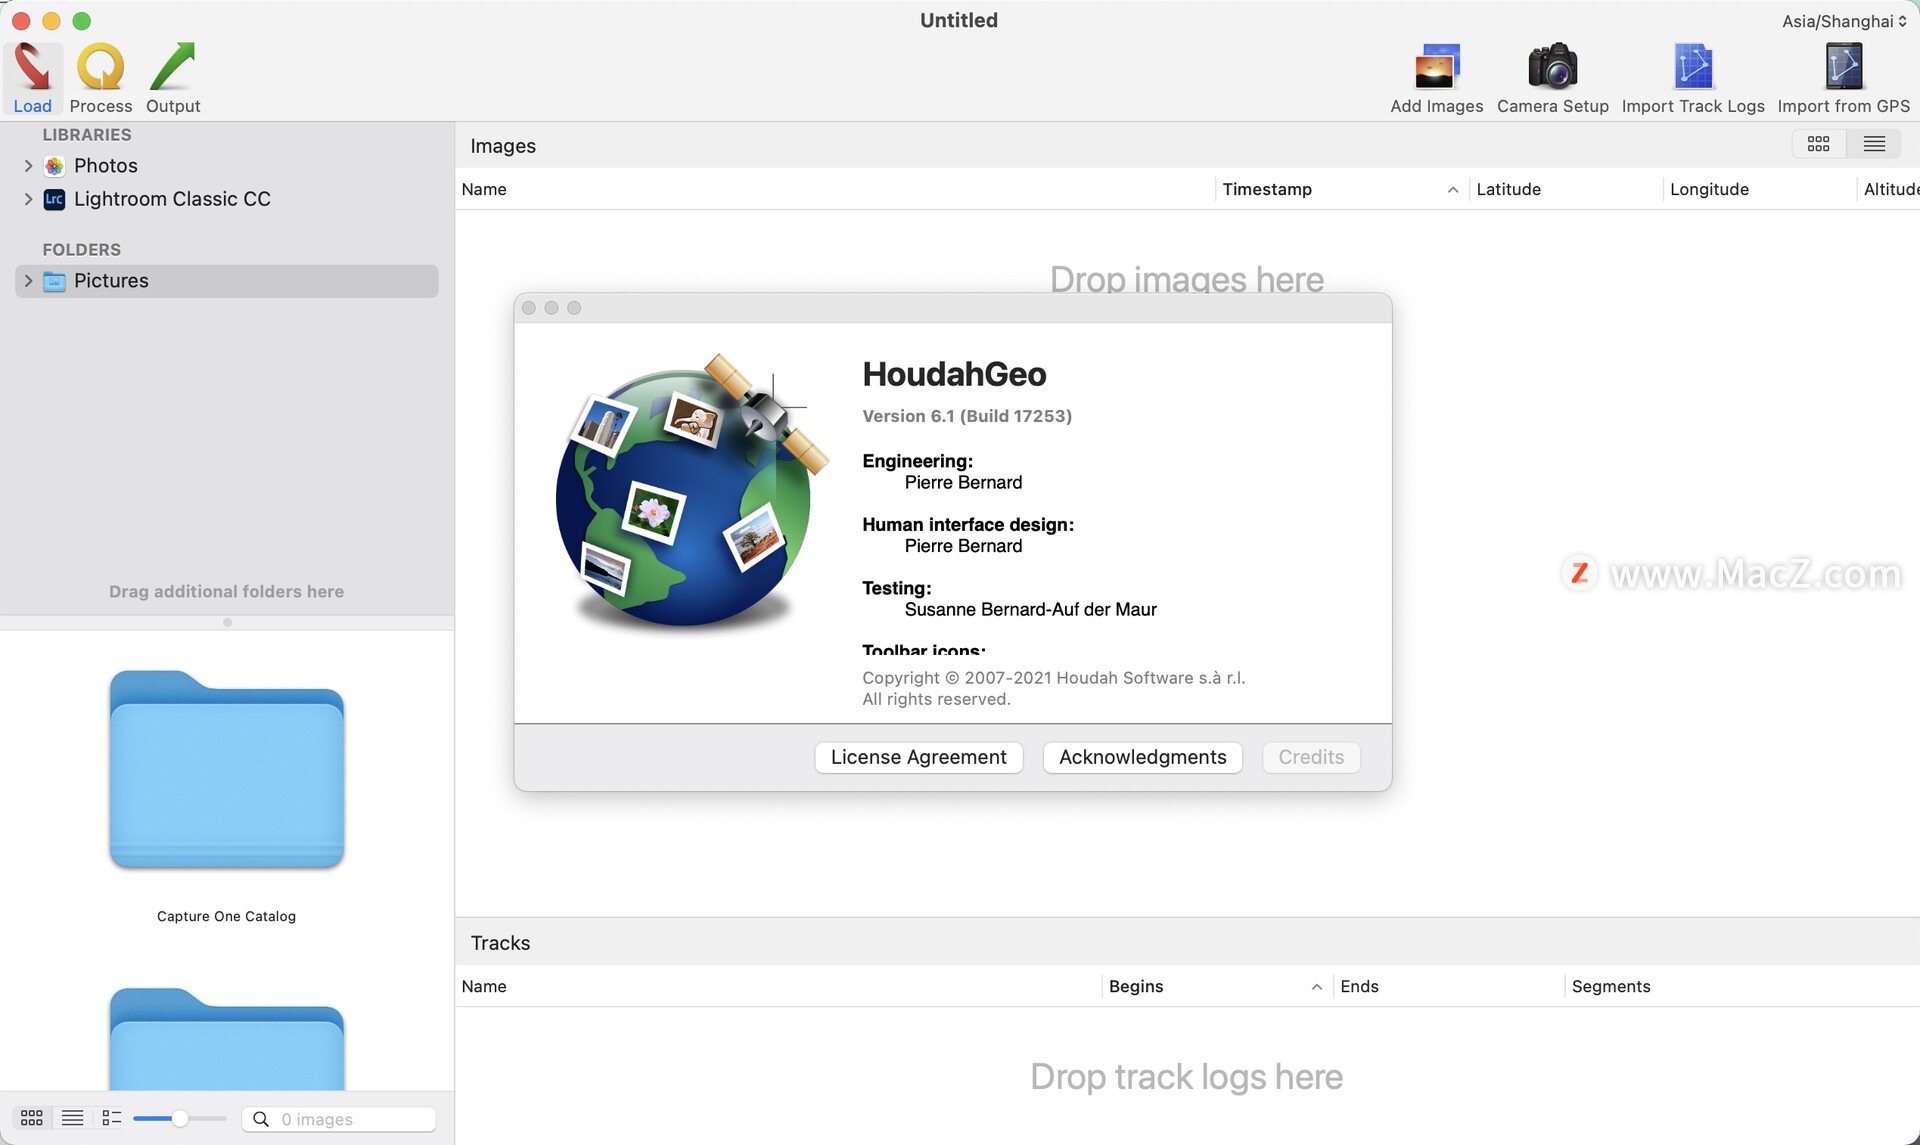Click the Process toolbar icon
Screen dimensions: 1920x1145
tap(101, 68)
